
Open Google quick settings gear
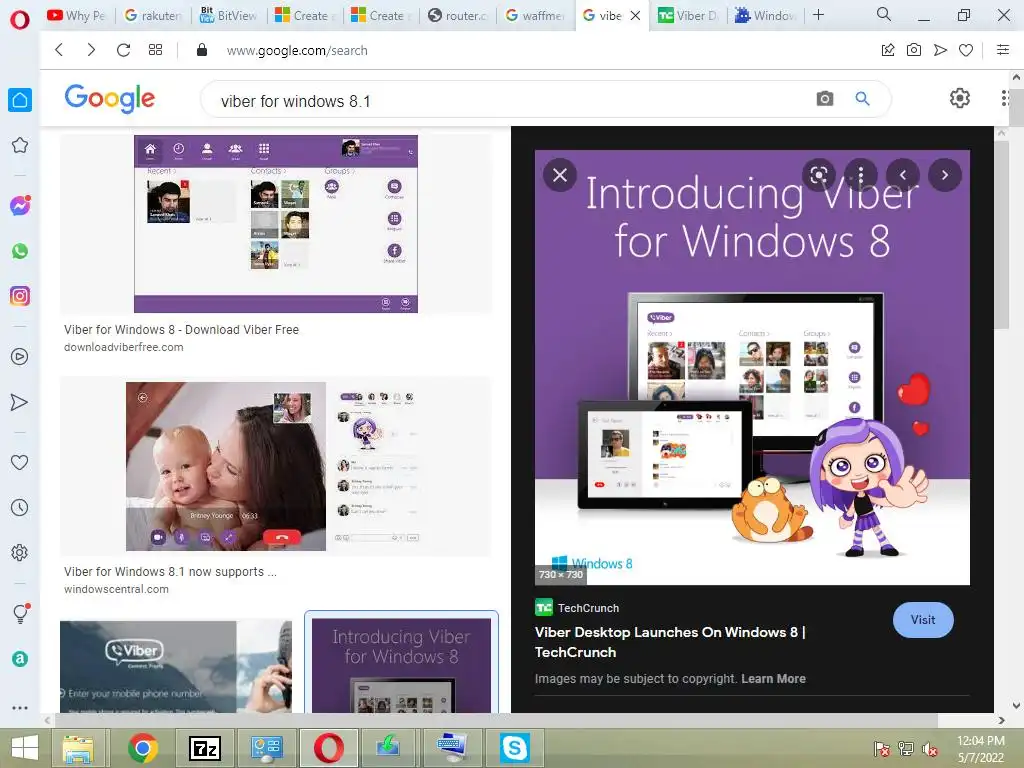959,98
